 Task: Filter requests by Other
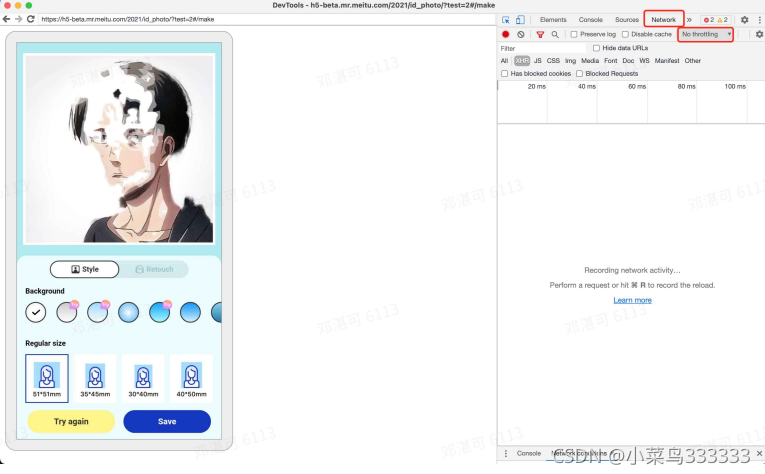click(x=692, y=60)
